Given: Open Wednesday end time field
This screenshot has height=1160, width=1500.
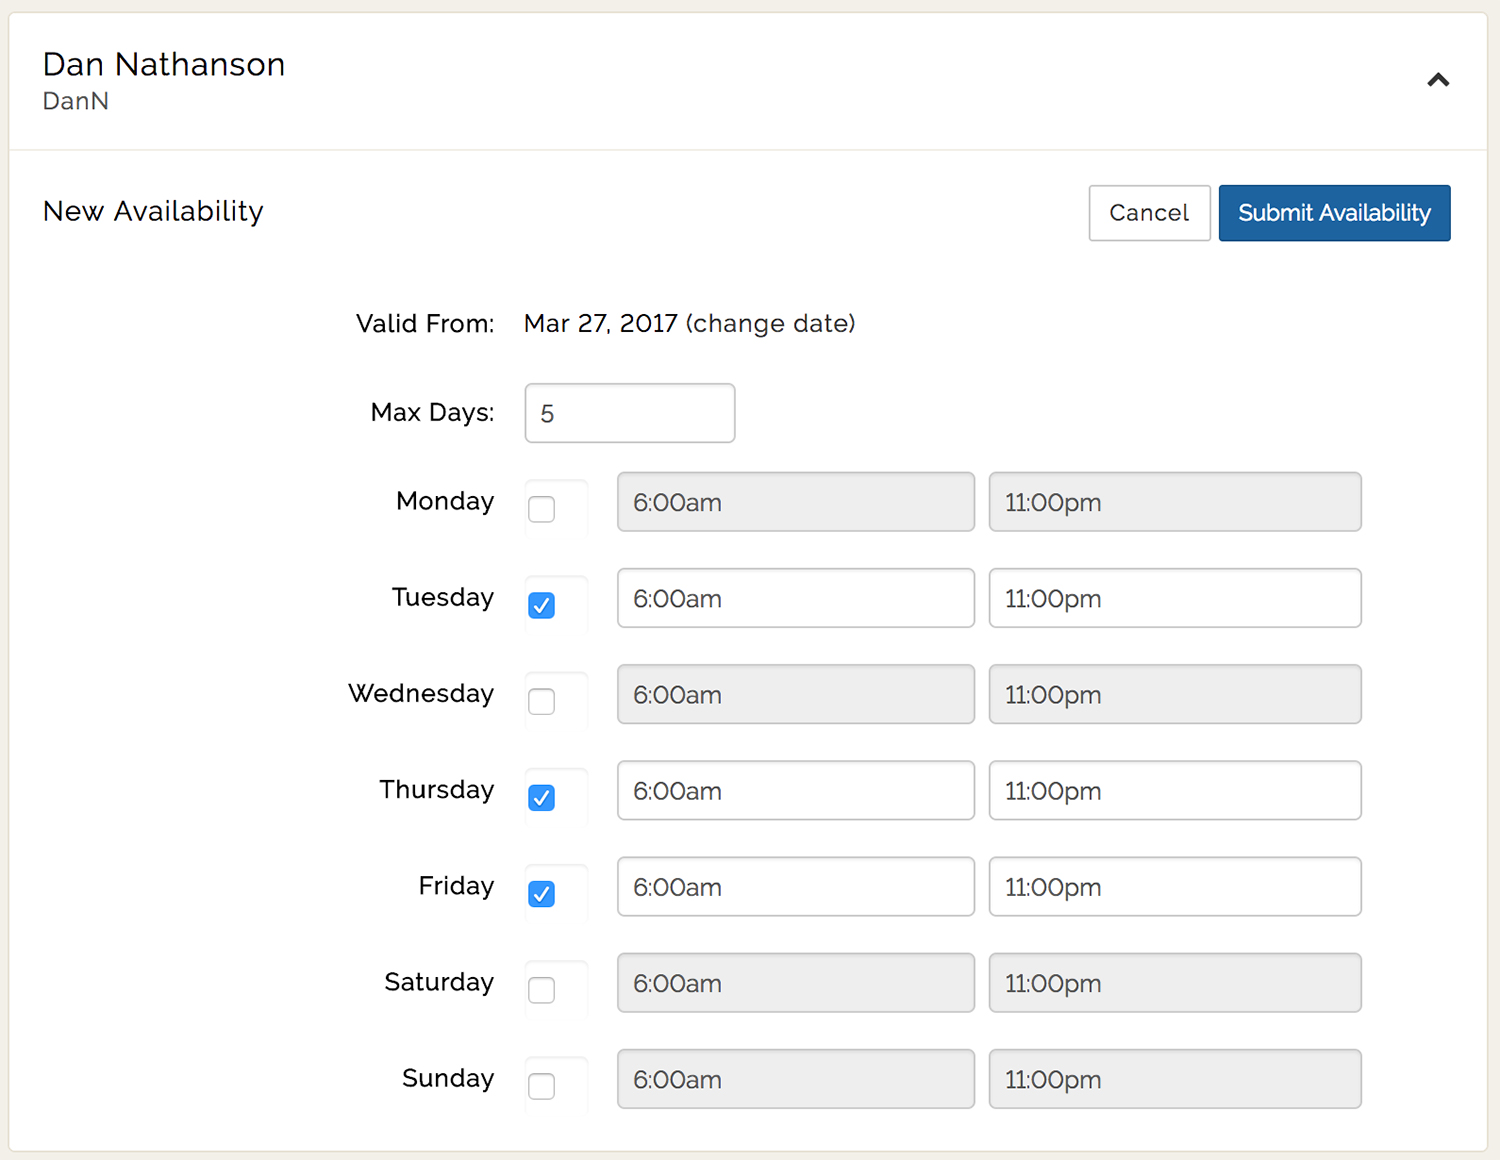Looking at the screenshot, I should [1175, 694].
